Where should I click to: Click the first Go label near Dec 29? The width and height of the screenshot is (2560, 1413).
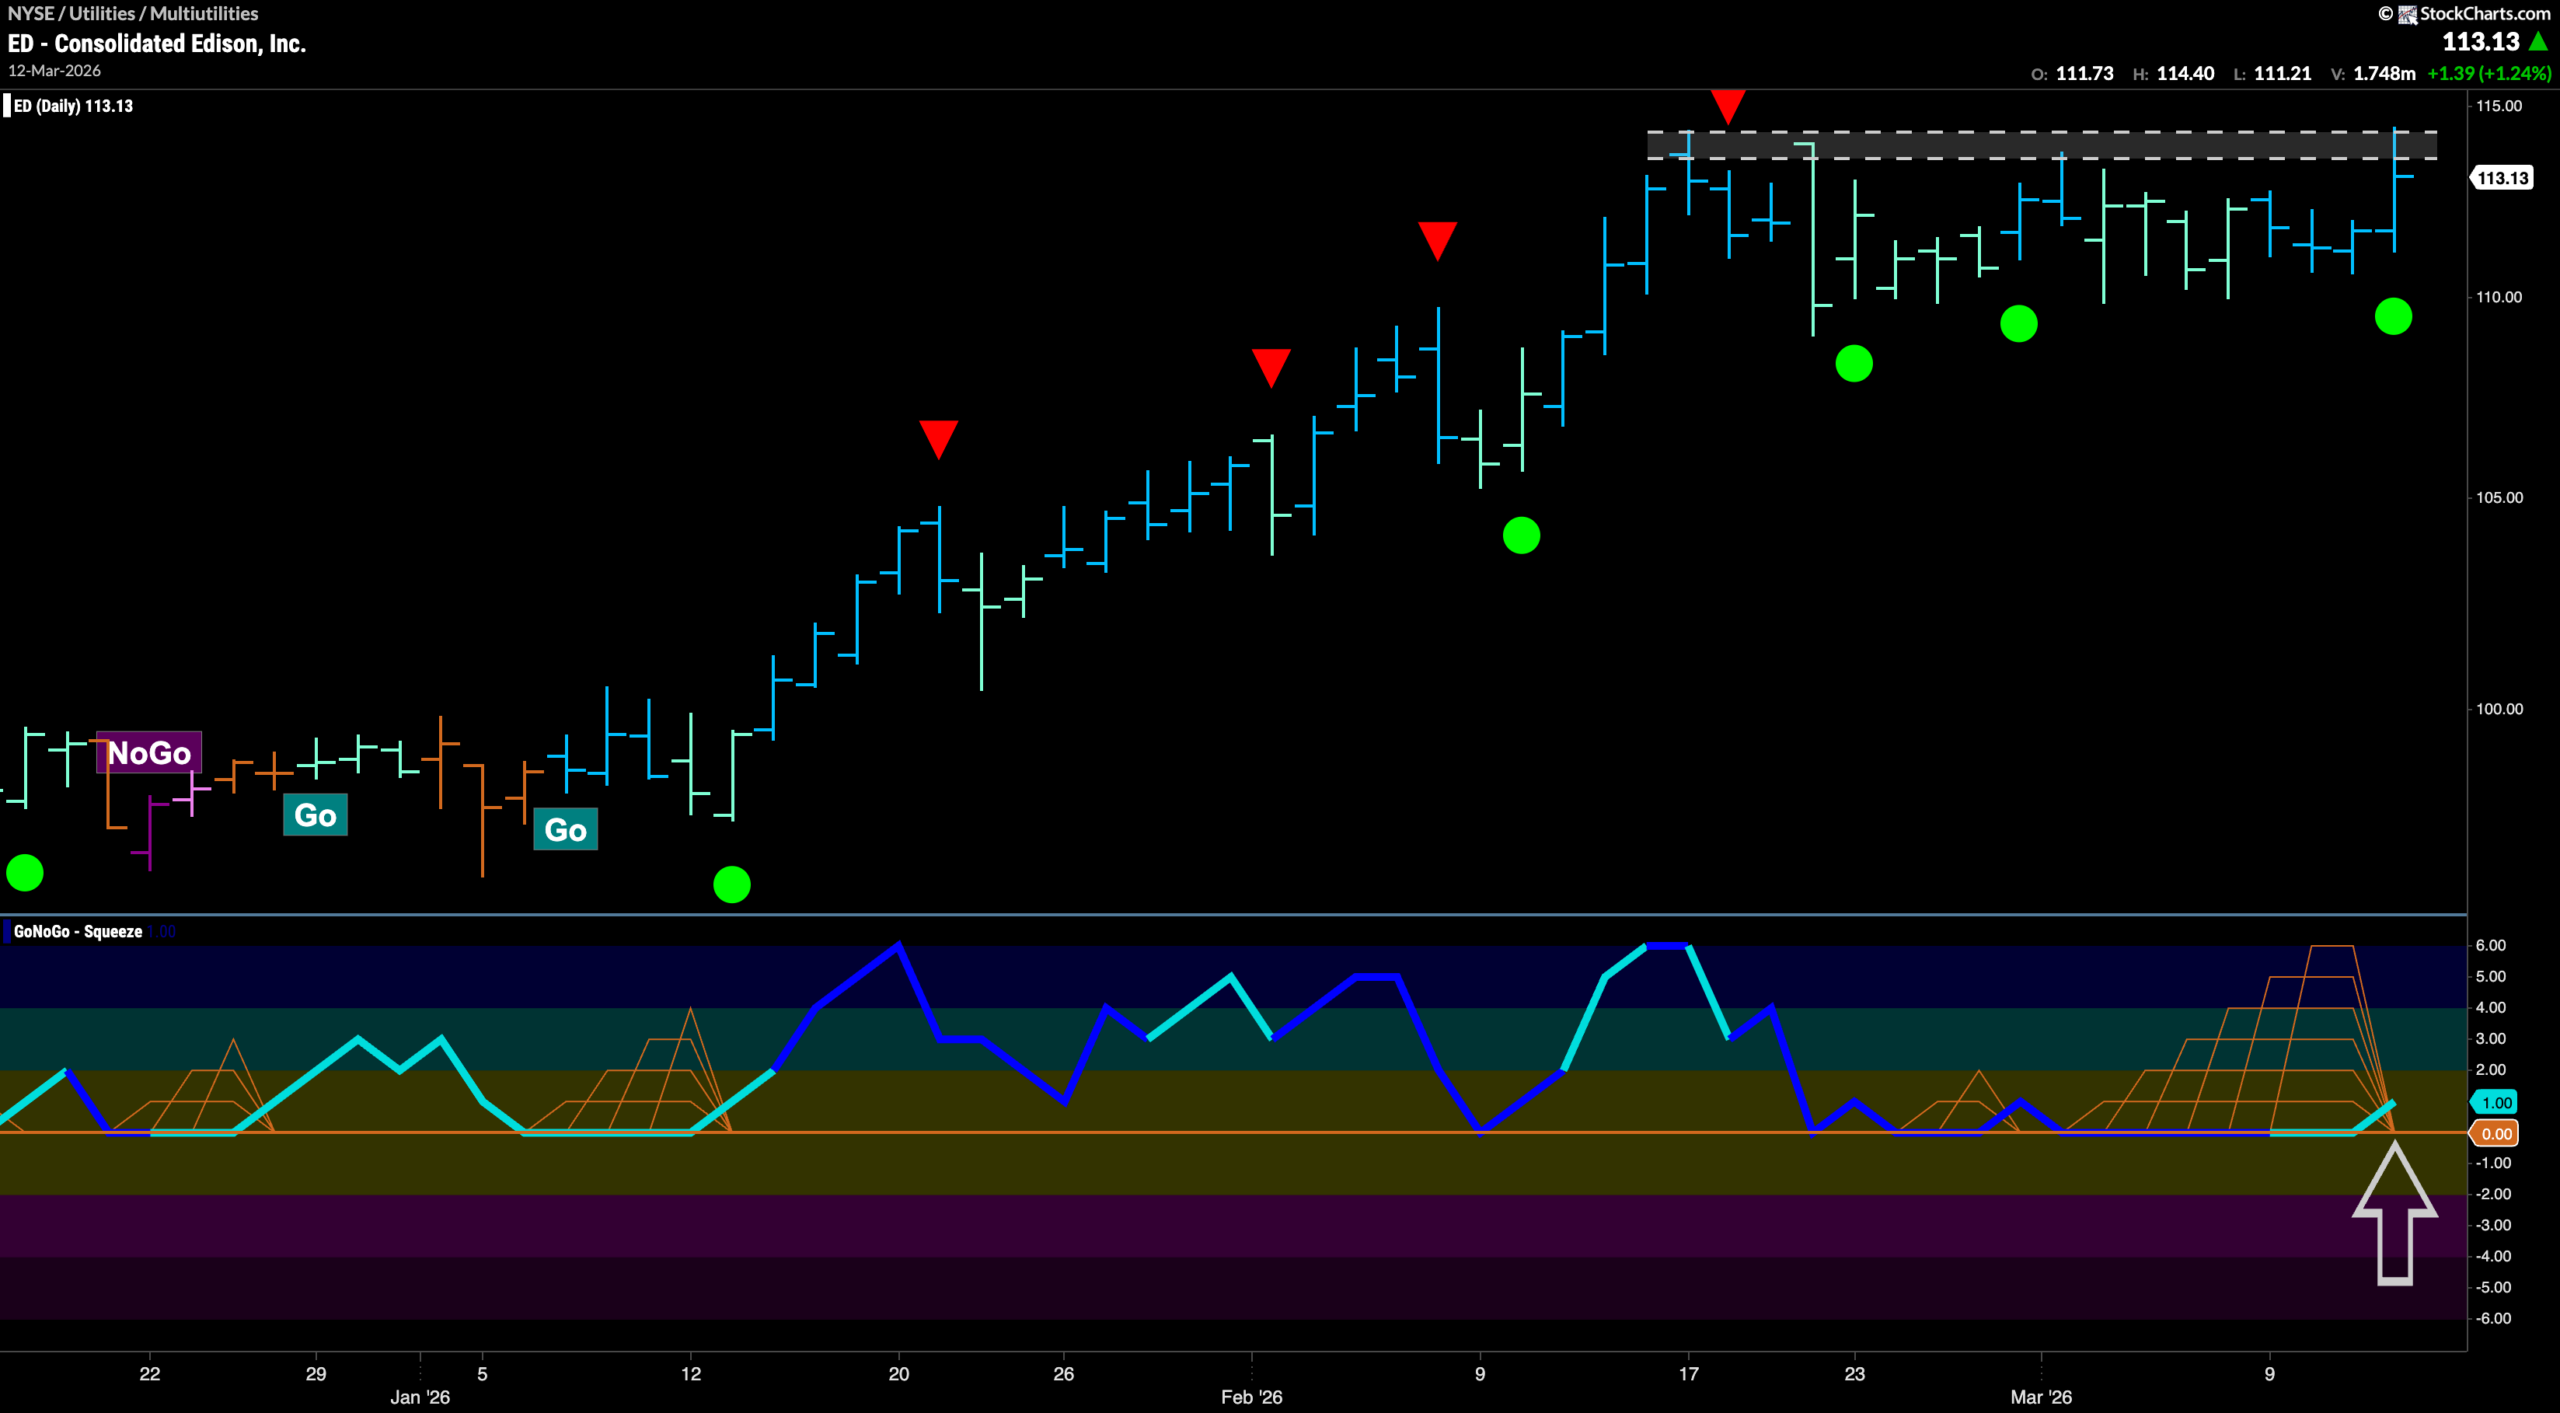(x=315, y=815)
